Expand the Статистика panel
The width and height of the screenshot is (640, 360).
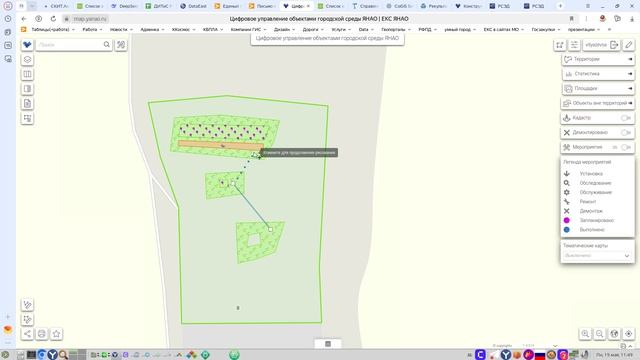(x=598, y=74)
